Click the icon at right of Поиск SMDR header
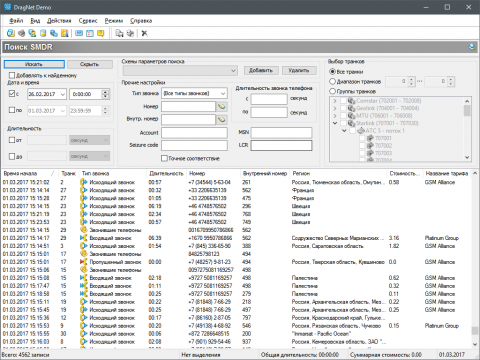Screen dimensions: 480x360 [x=472, y=47]
